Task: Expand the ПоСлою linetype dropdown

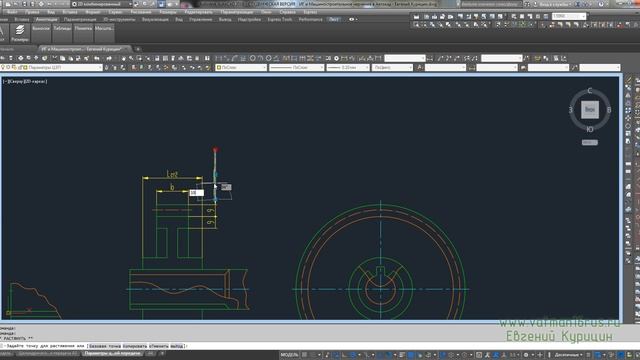Action: point(322,67)
